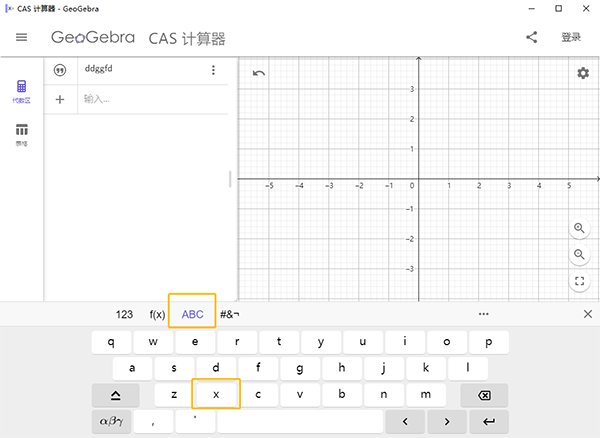The height and width of the screenshot is (438, 600).
Task: Click the enter return key
Action: coord(489,422)
